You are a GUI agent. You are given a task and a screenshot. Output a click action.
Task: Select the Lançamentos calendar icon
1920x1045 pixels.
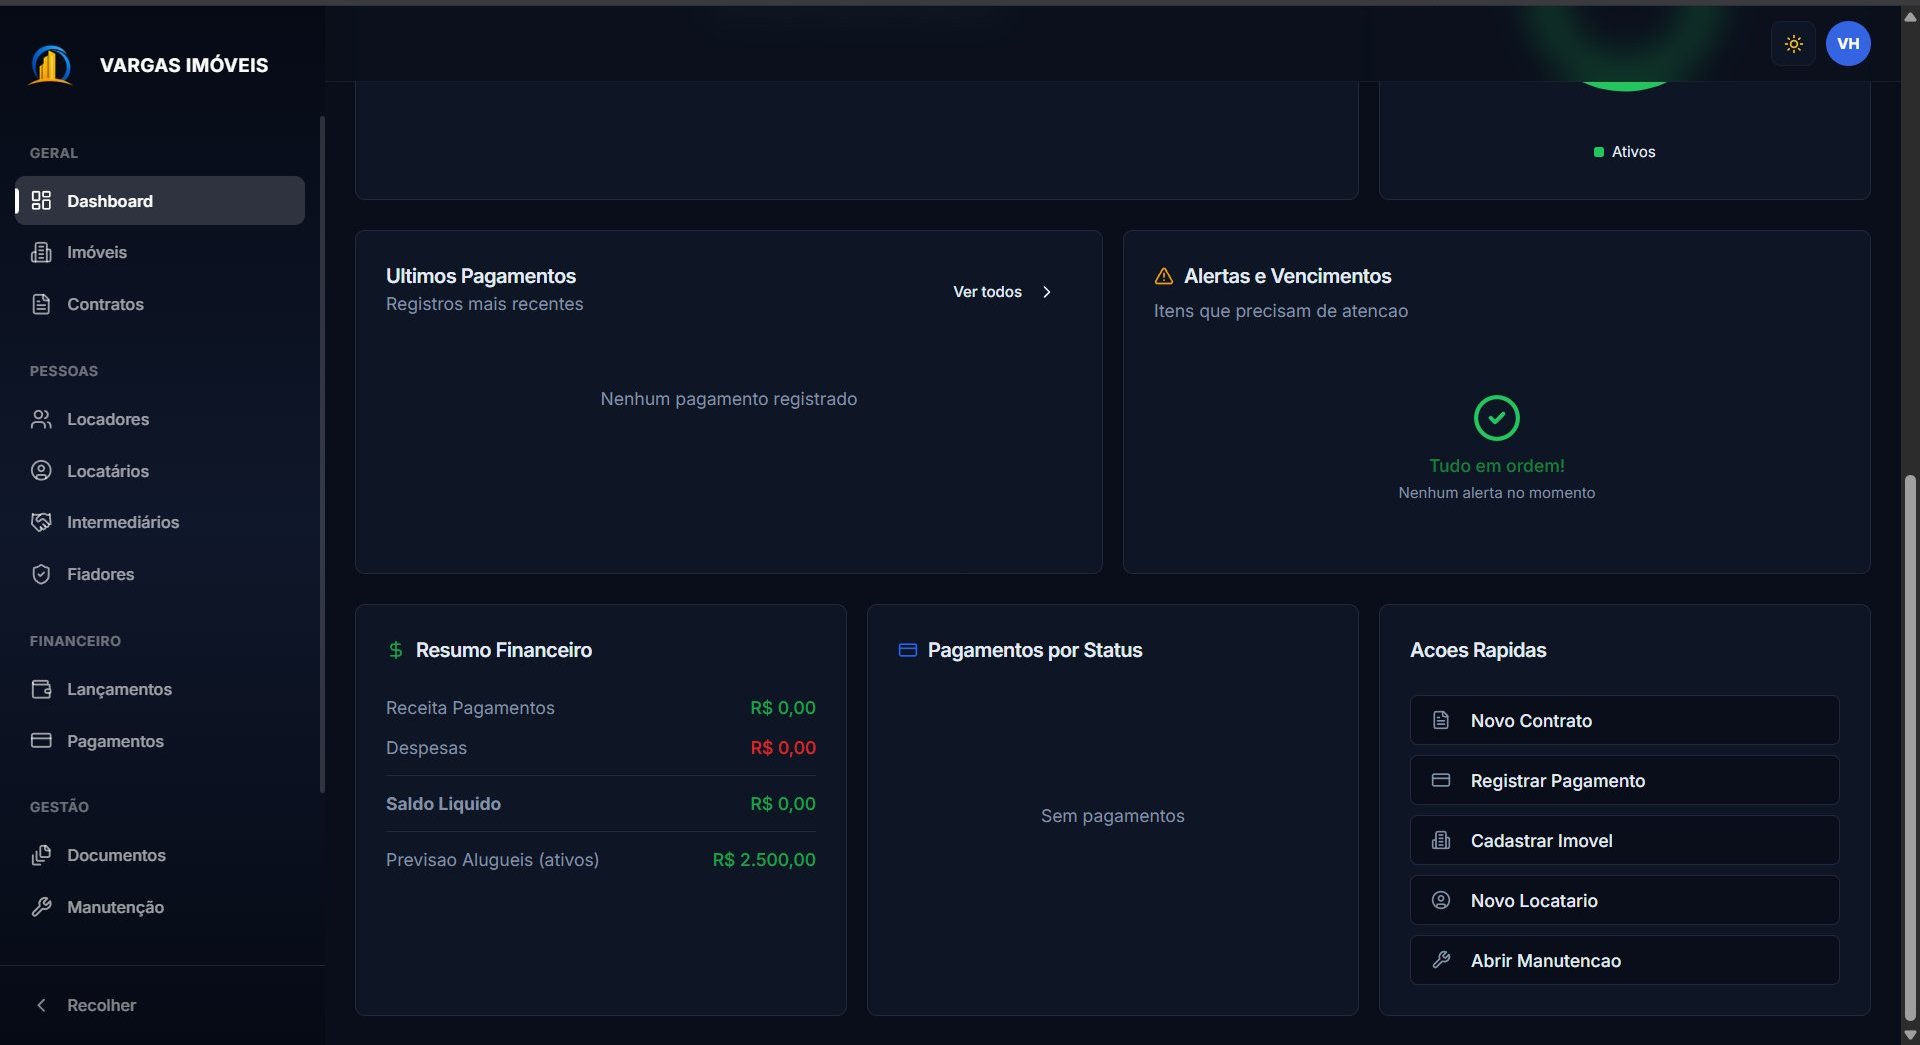[41, 689]
